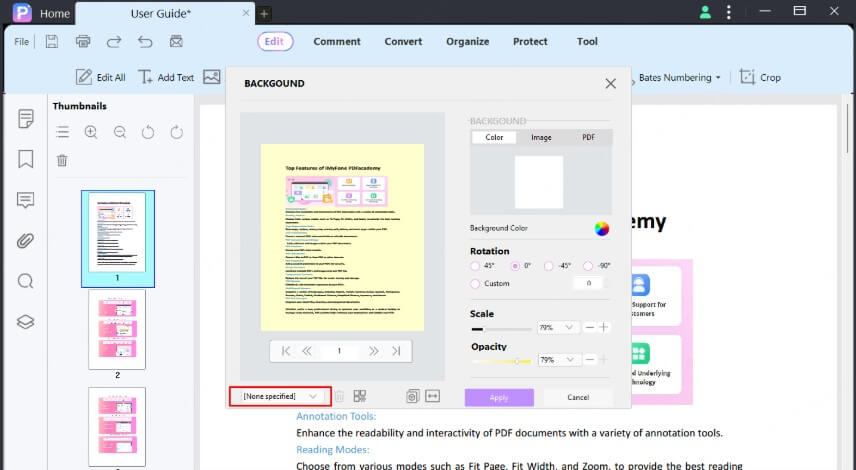The image size is (856, 470).
Task: Select the 45° rotation option
Action: point(475,266)
